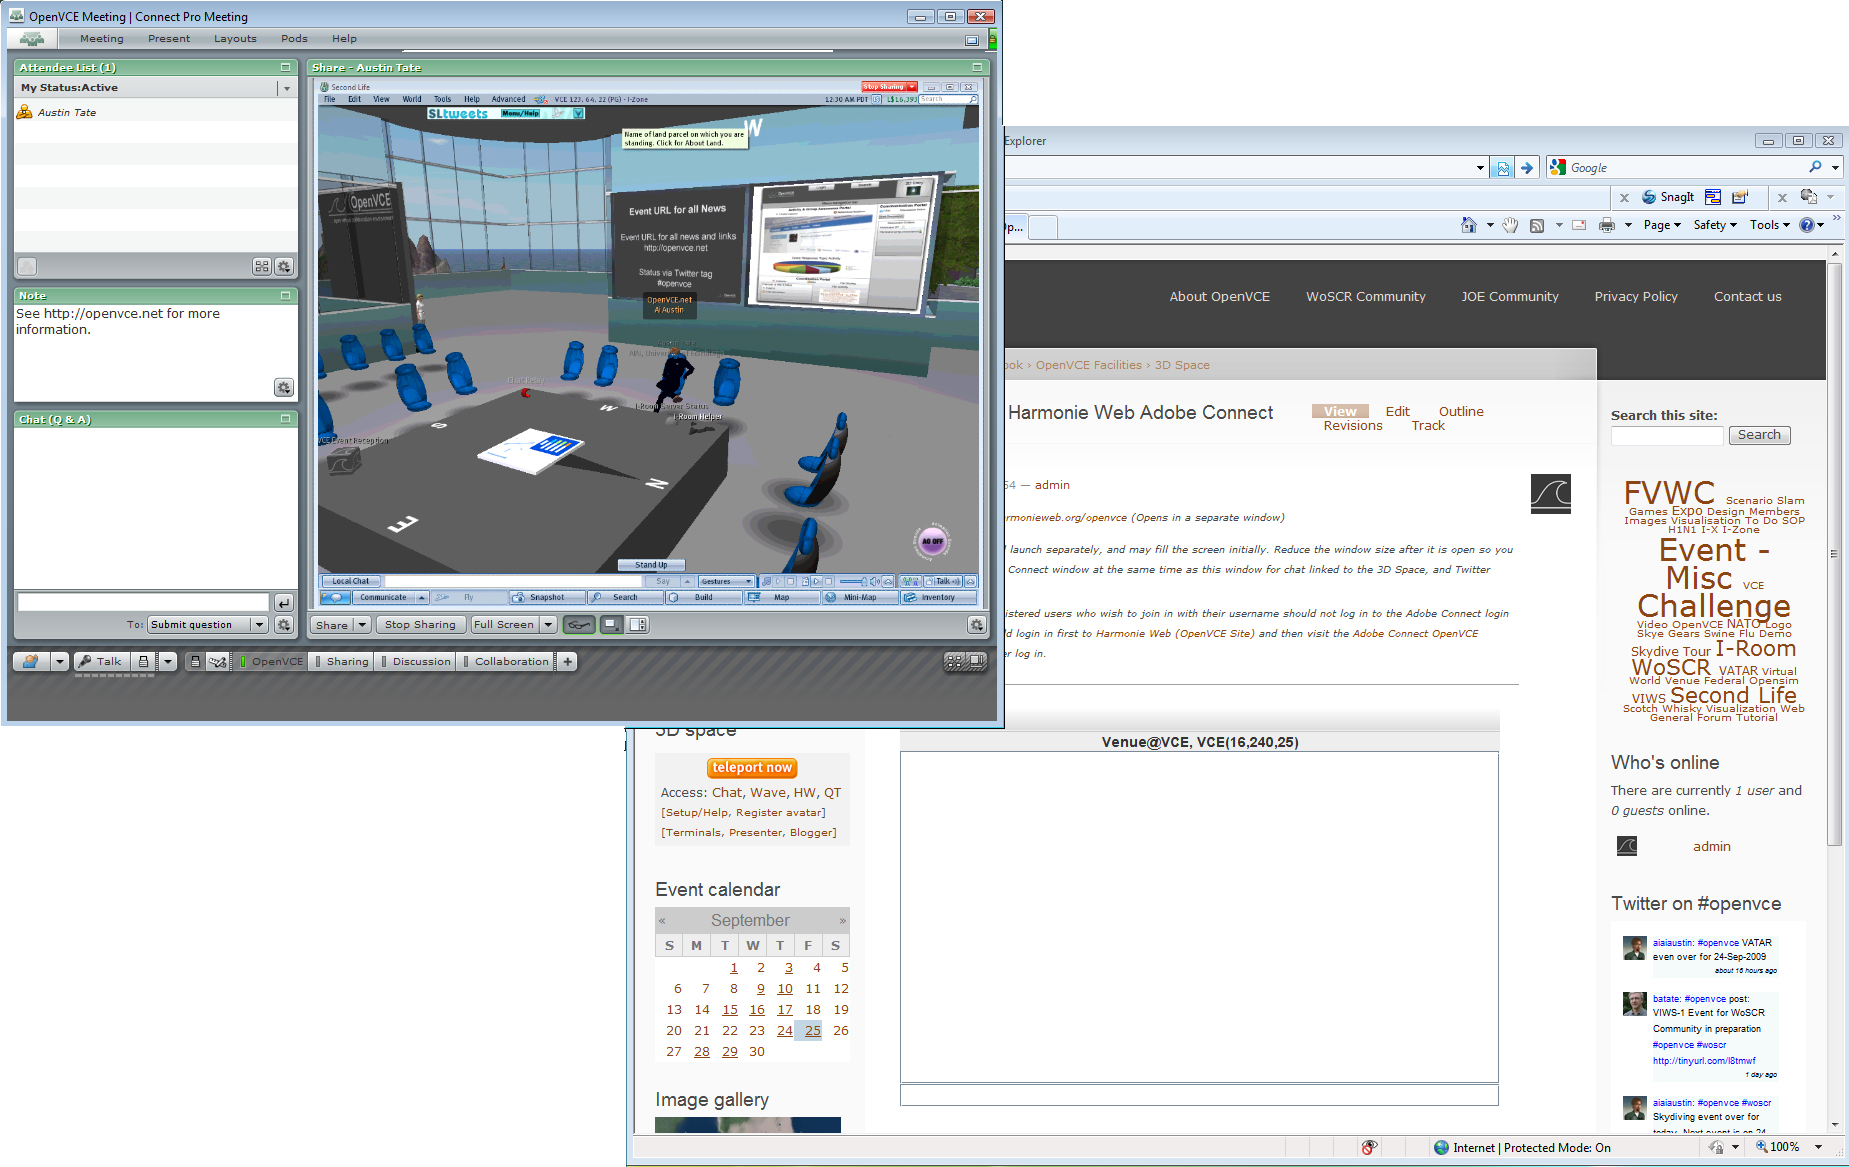Click the raise hand status icon
The image size is (1849, 1167).
(31, 662)
